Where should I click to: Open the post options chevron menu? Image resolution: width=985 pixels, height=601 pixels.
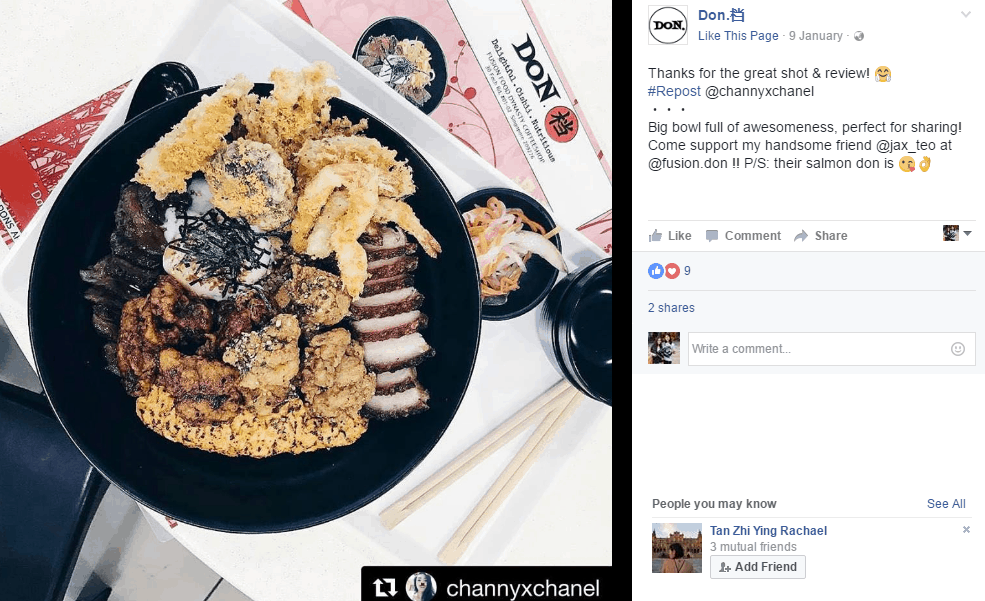pos(966,14)
